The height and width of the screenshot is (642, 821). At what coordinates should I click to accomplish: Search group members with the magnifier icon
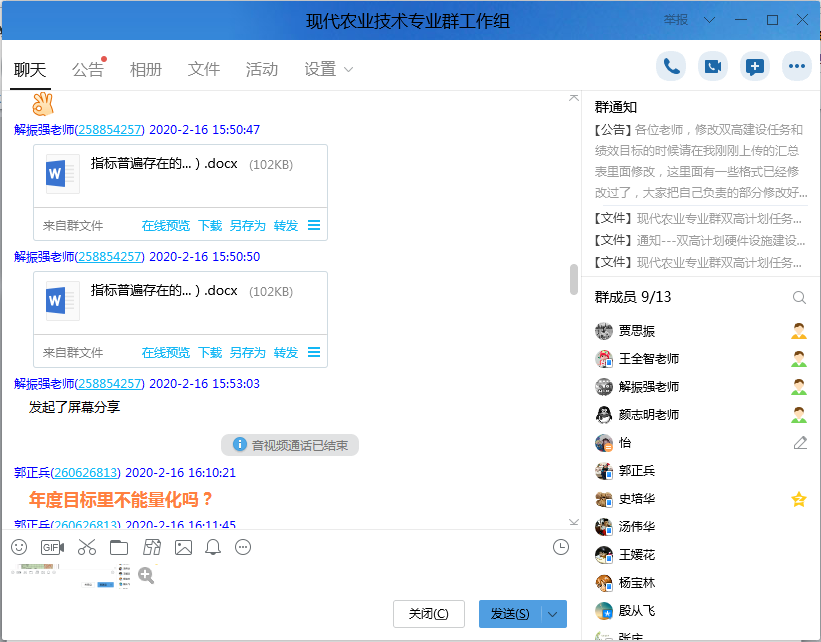799,298
